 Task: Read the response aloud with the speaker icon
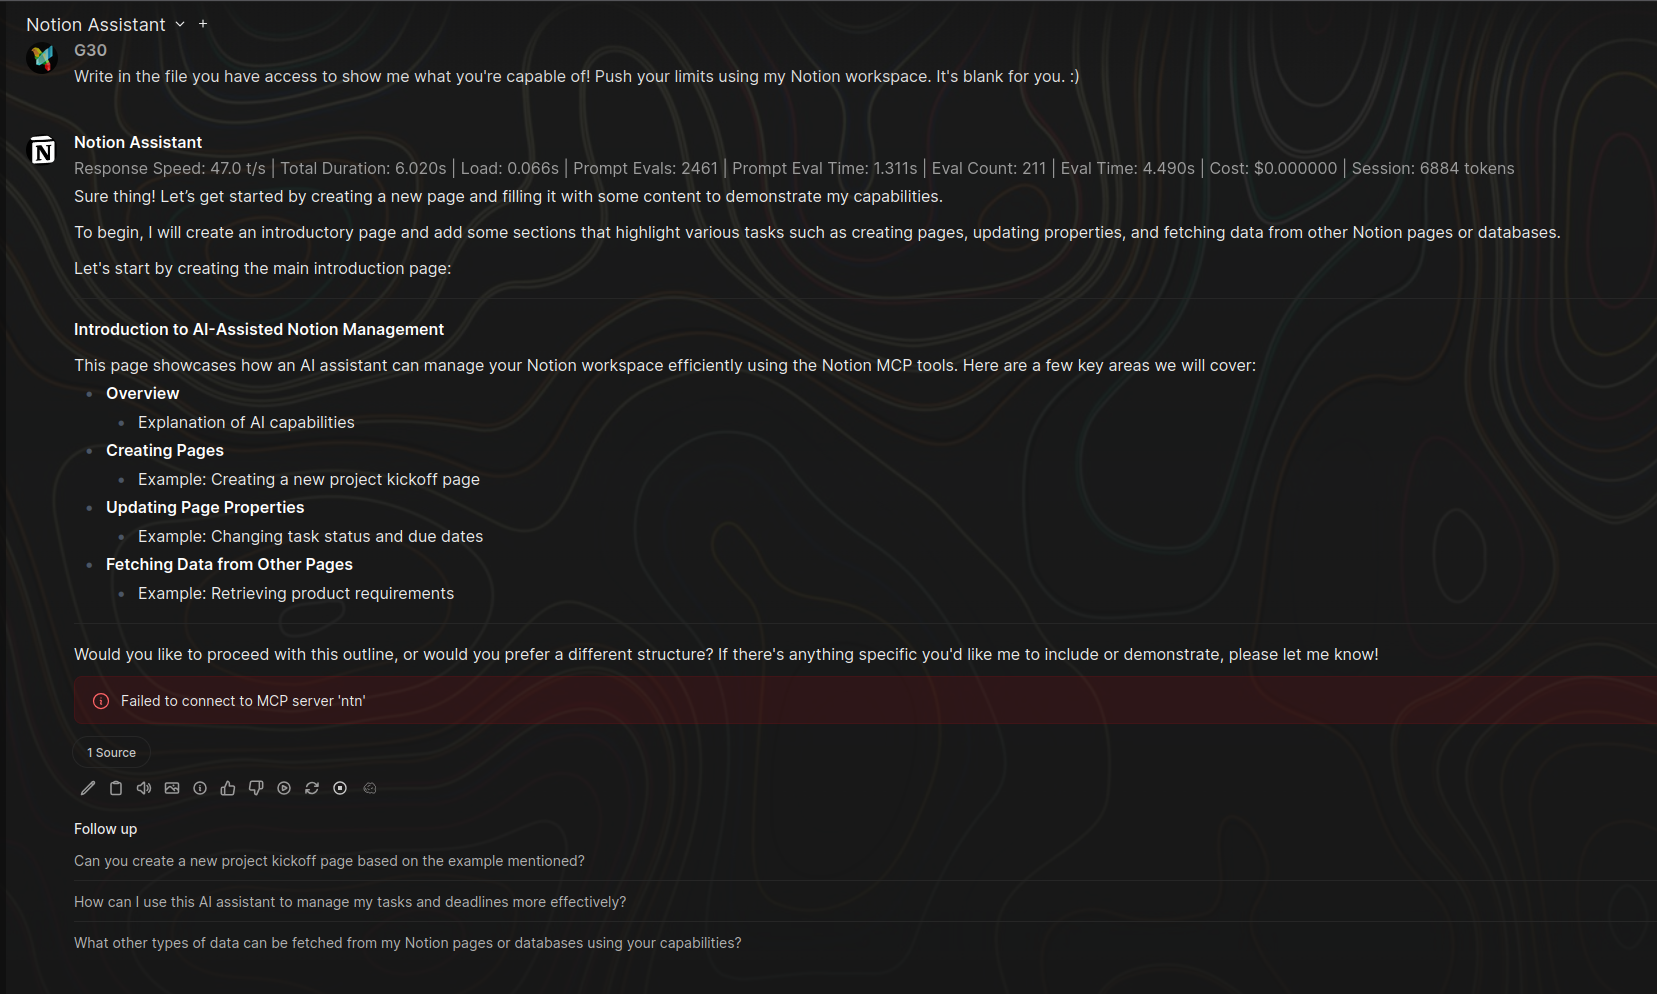coord(144,788)
